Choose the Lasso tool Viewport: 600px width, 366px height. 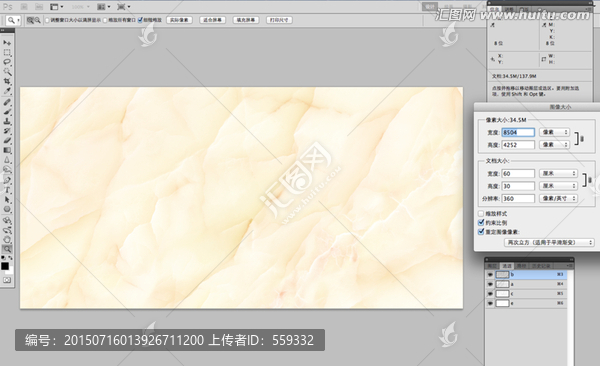(7, 62)
